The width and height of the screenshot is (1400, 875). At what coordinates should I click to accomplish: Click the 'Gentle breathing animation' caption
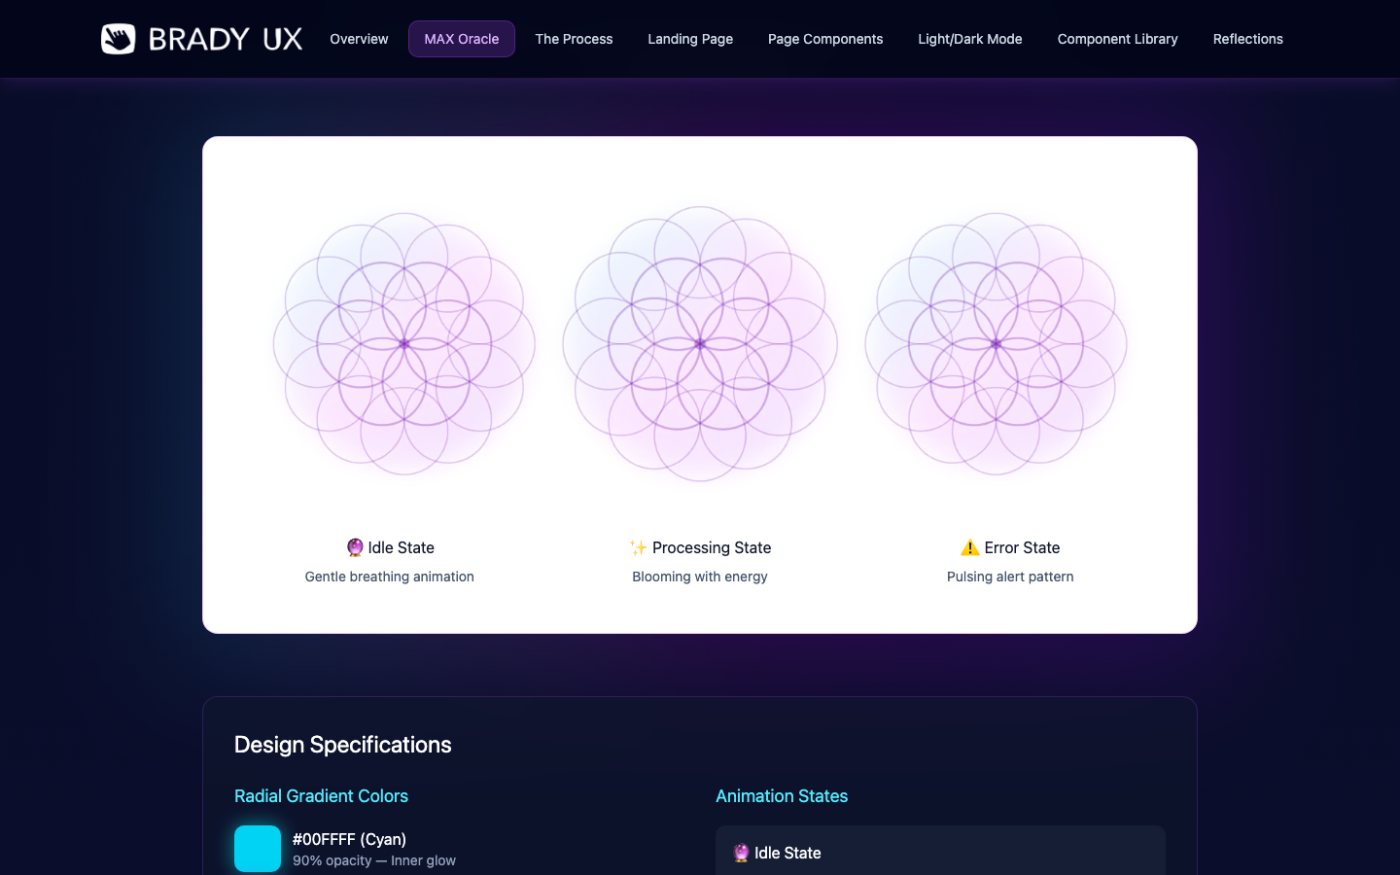389,577
